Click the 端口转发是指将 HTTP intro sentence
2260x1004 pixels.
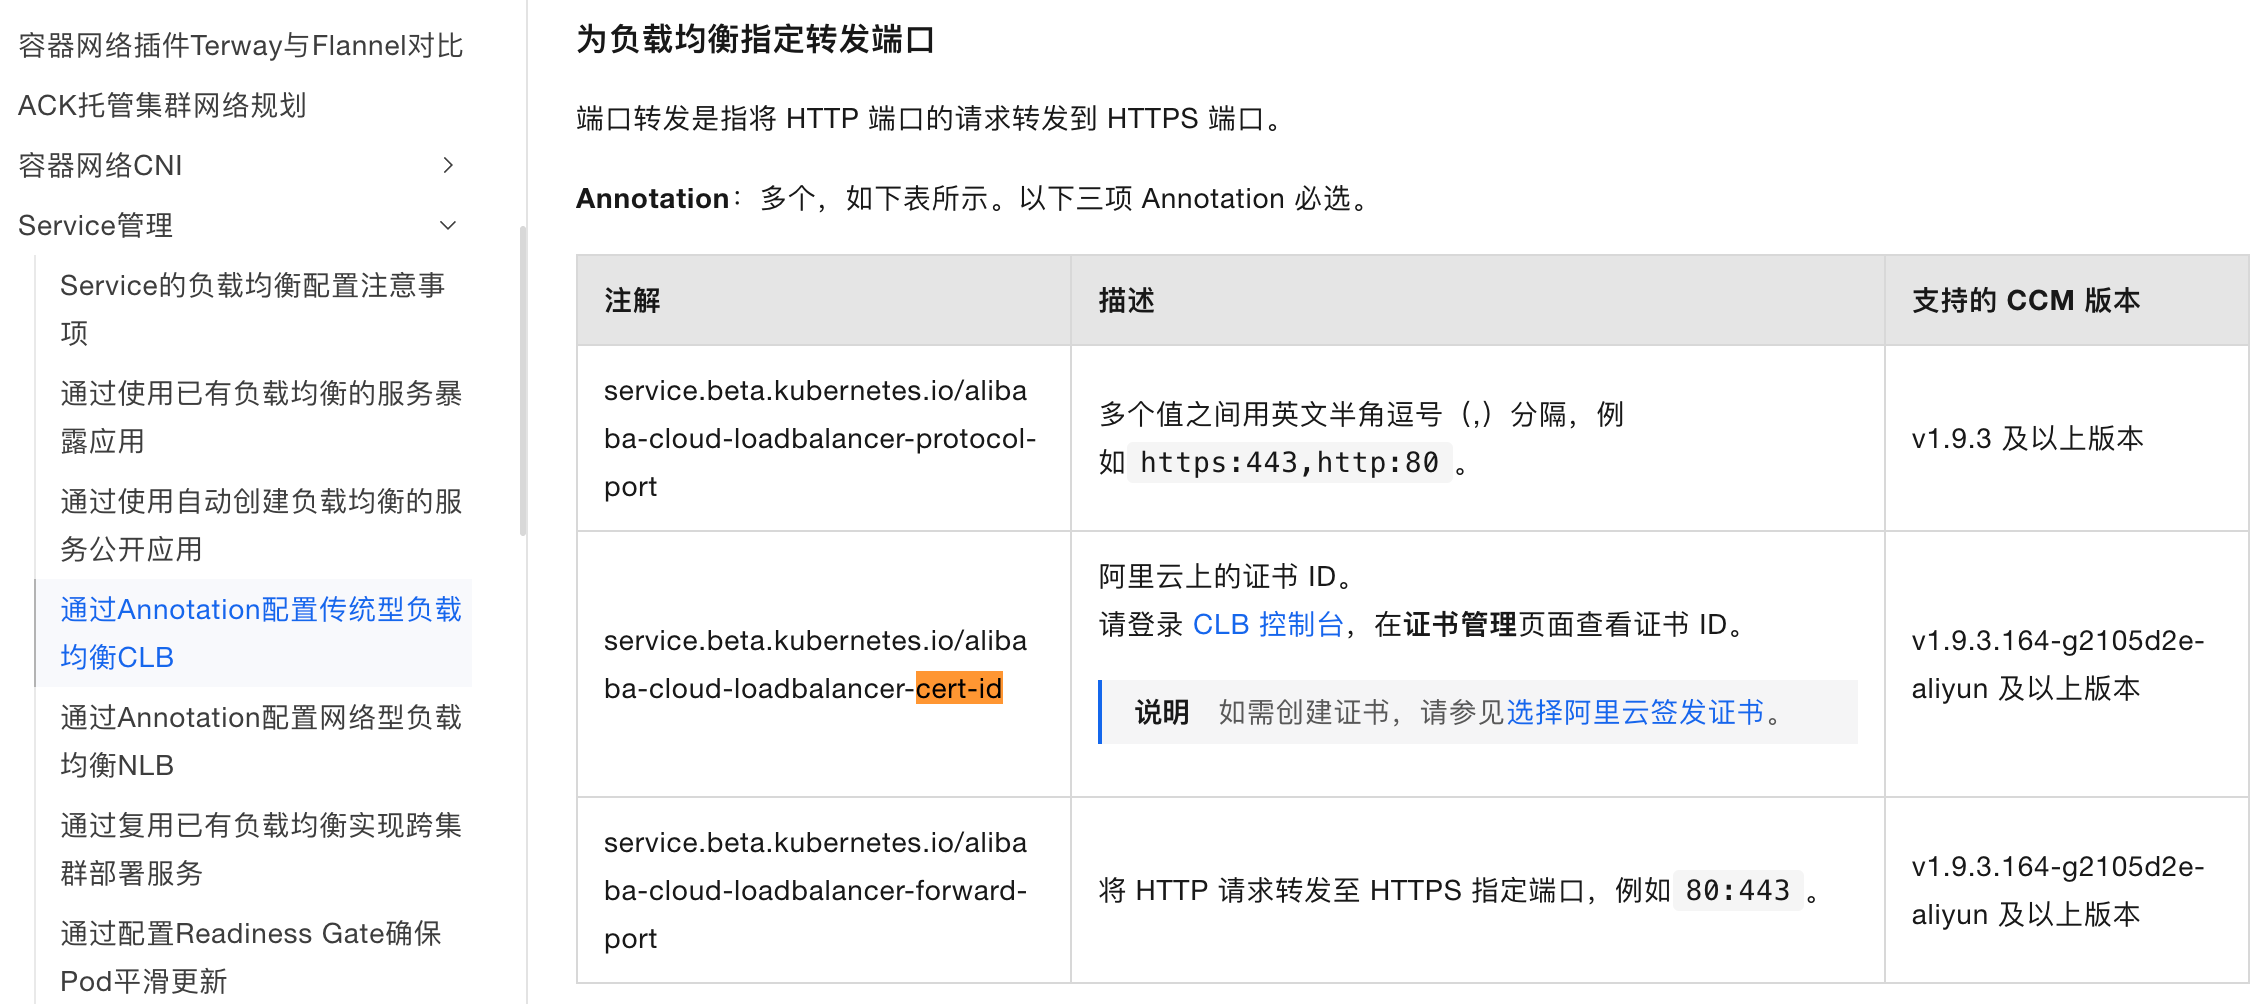point(930,118)
